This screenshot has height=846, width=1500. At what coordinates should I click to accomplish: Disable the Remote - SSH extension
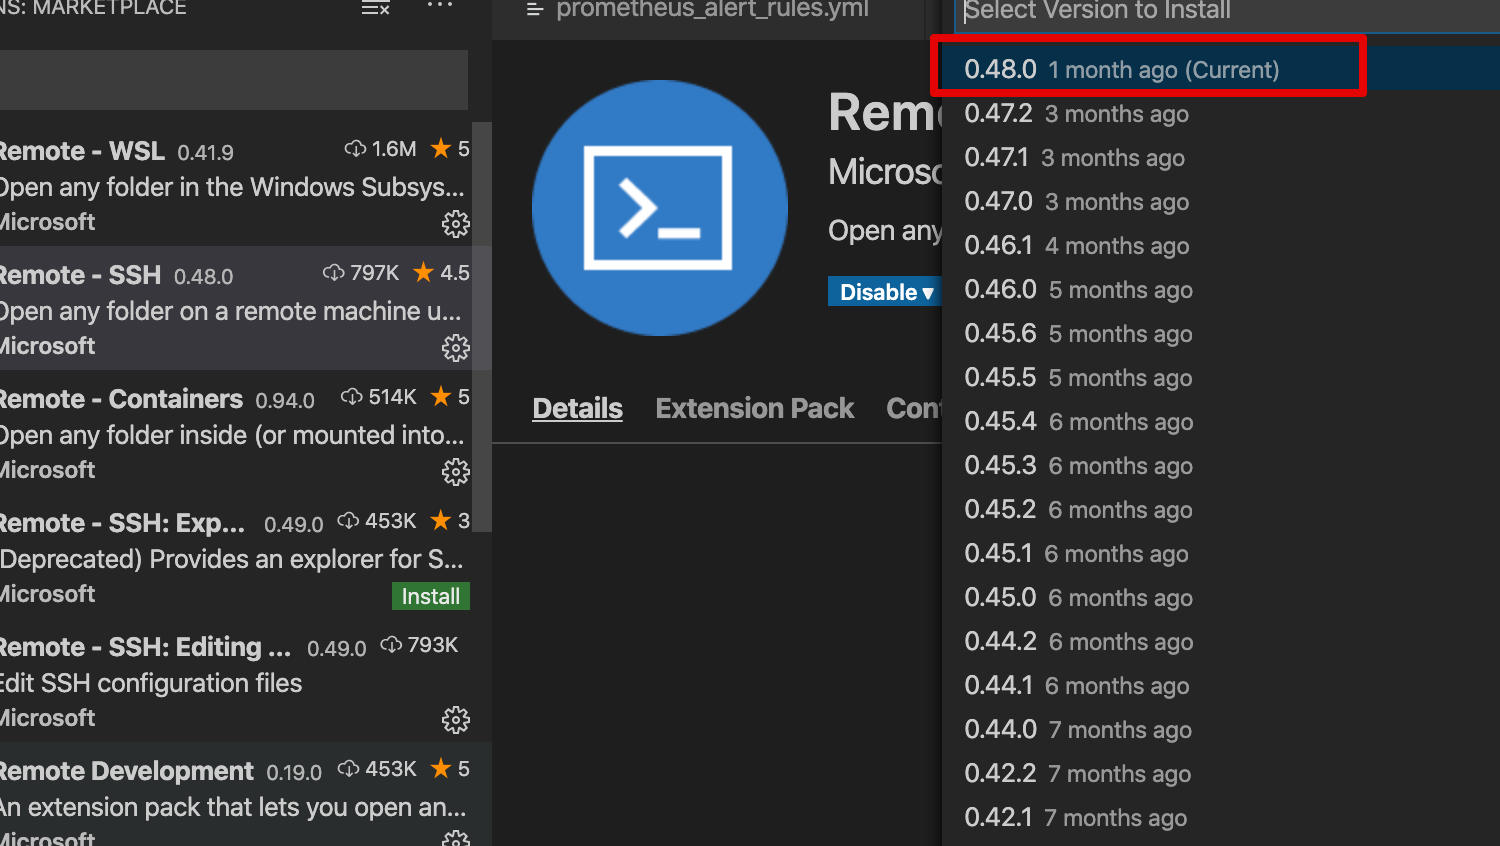point(878,292)
